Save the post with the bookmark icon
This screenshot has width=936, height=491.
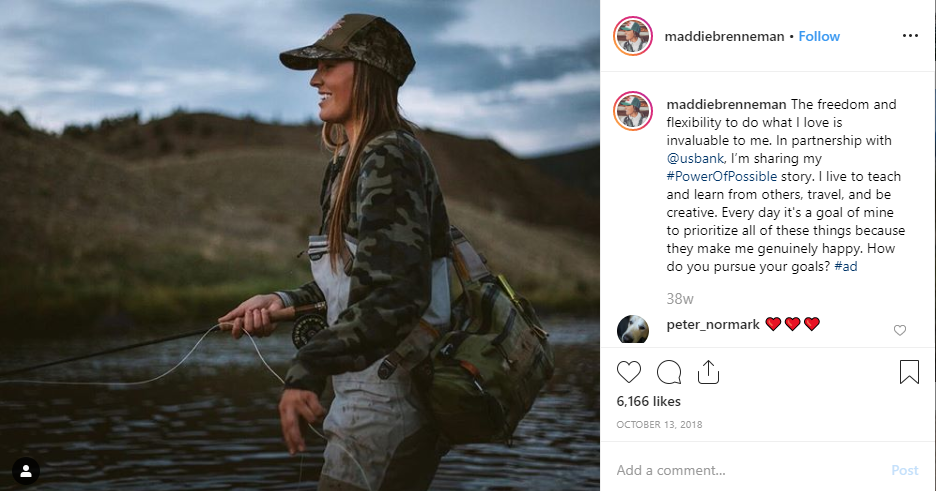tap(909, 372)
